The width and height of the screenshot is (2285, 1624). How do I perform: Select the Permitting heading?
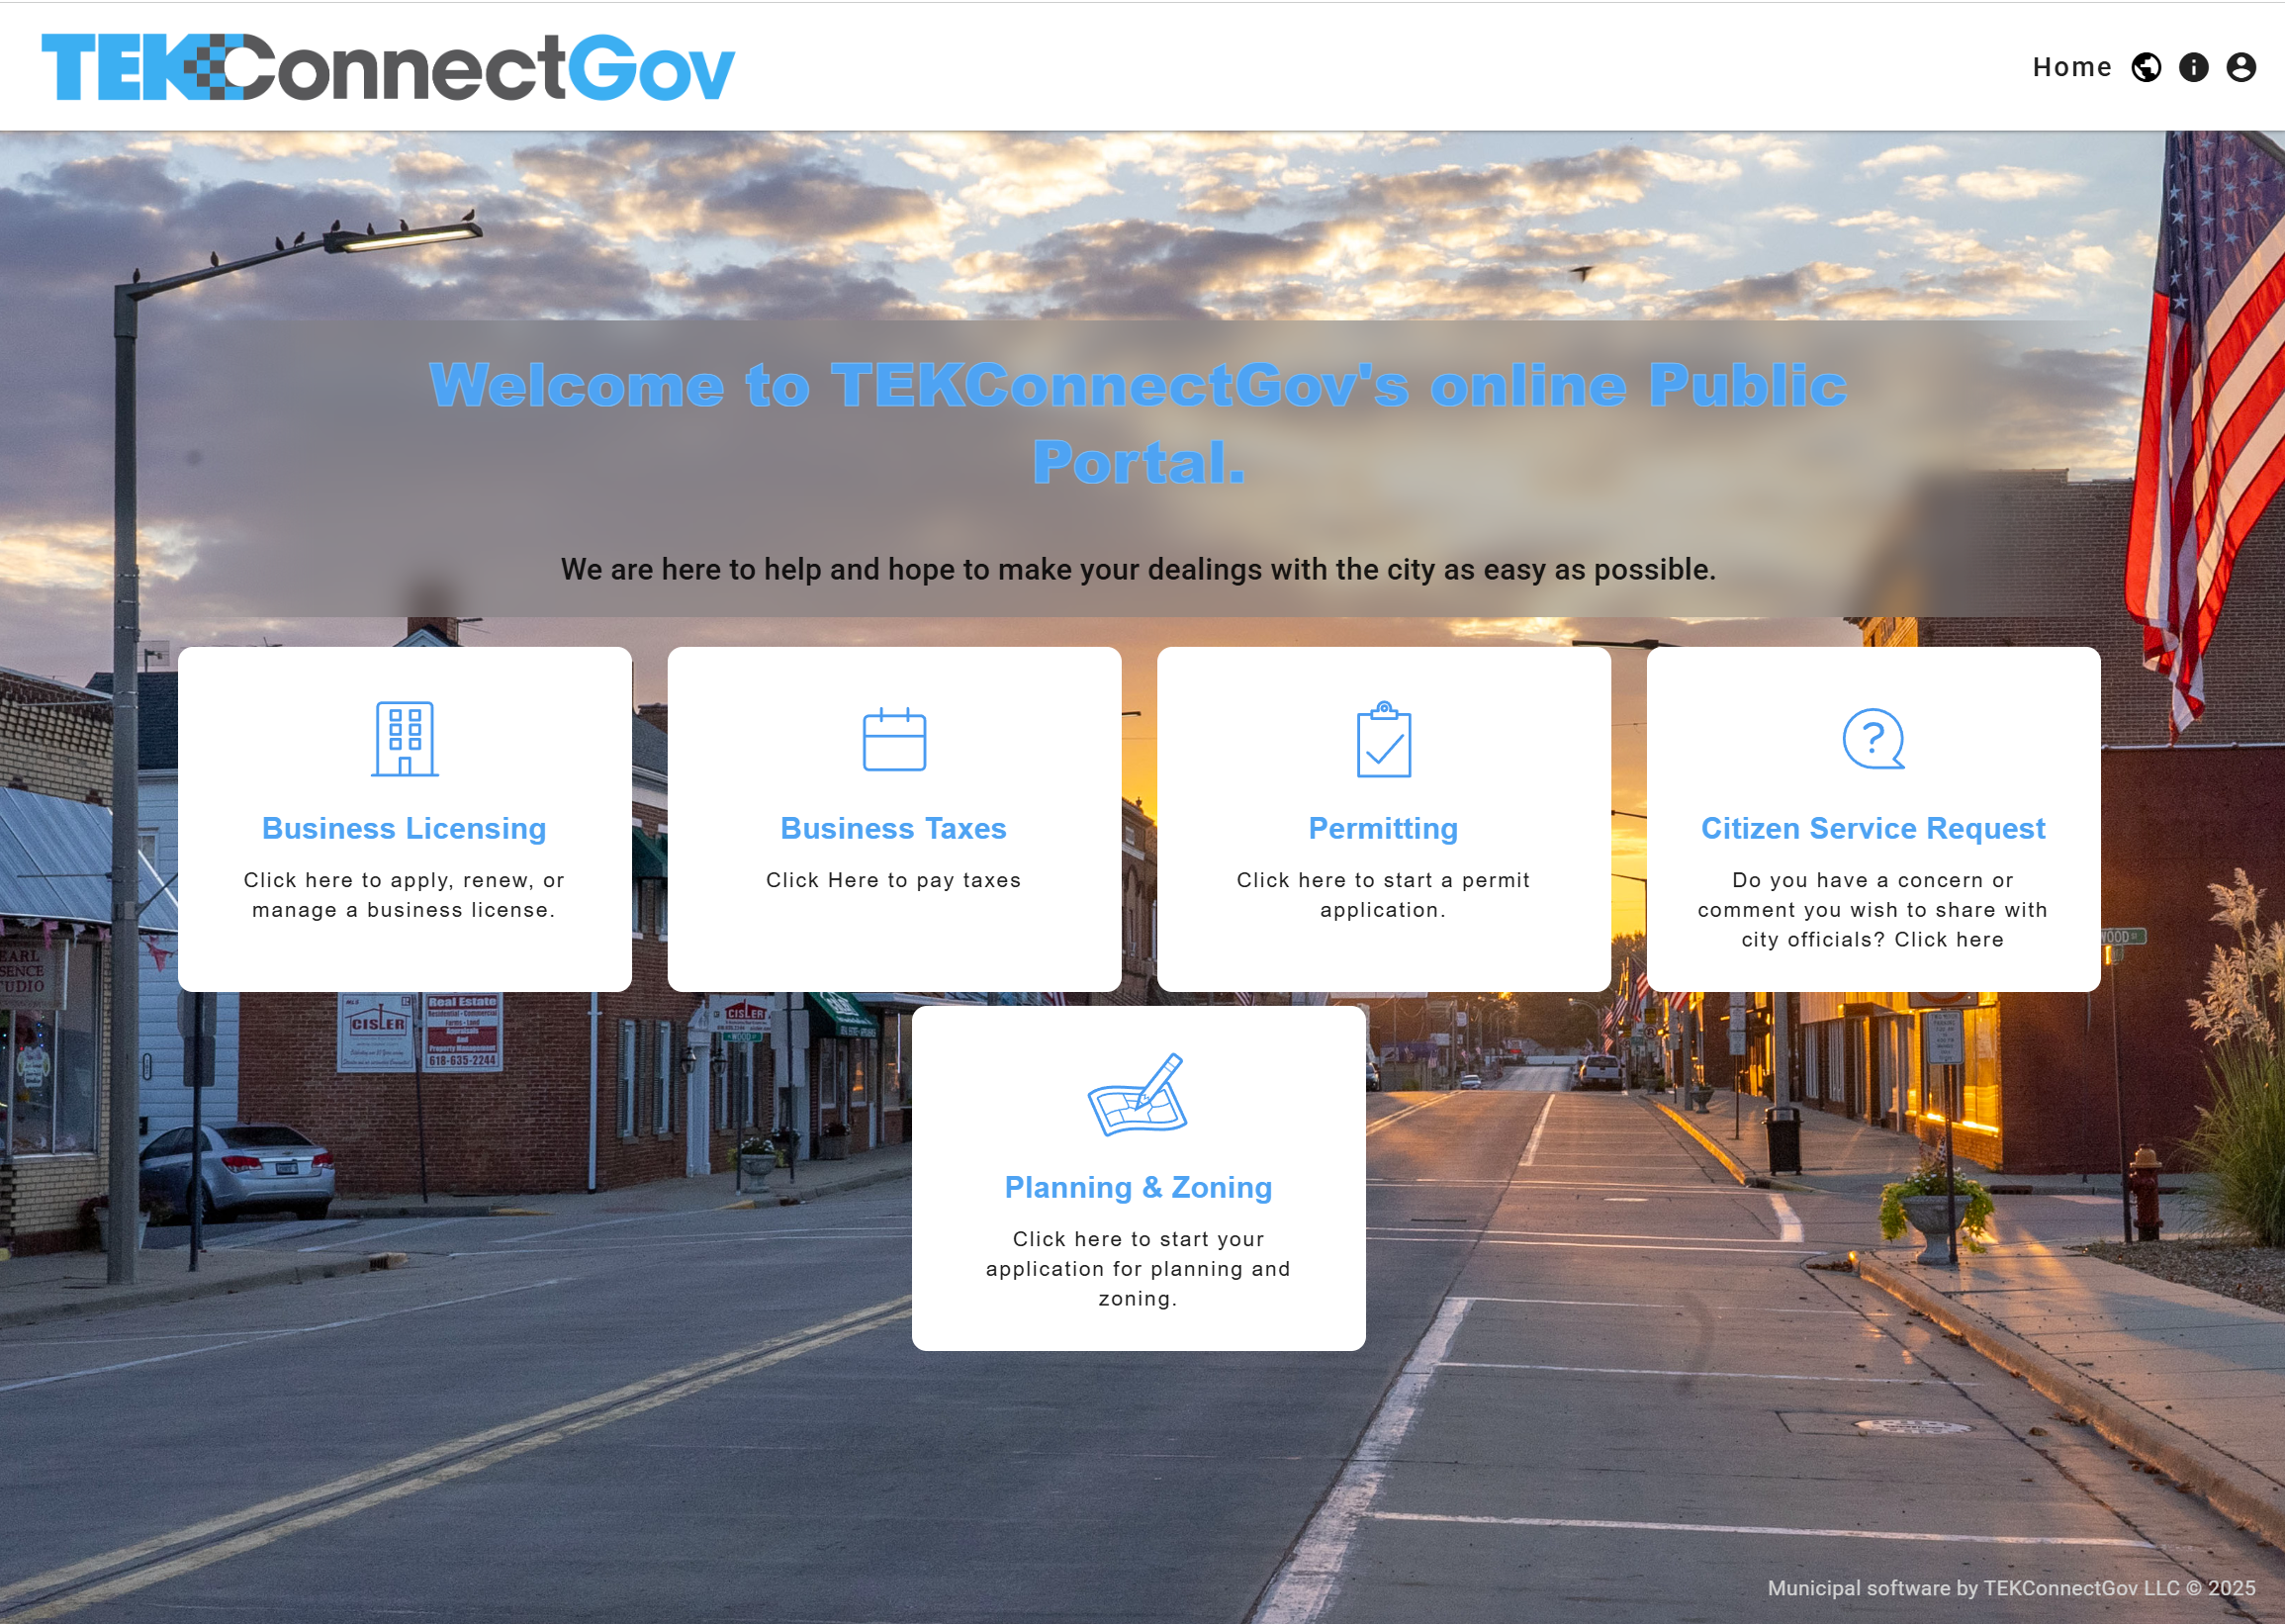[x=1383, y=828]
